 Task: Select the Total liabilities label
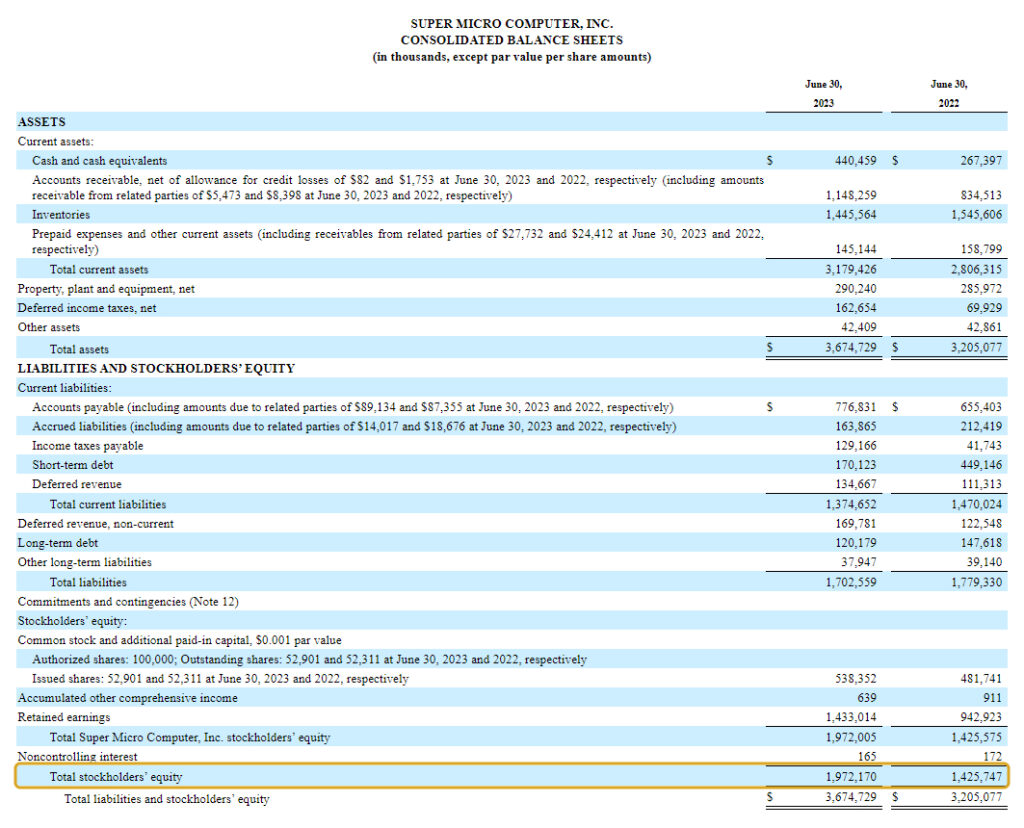[x=88, y=582]
